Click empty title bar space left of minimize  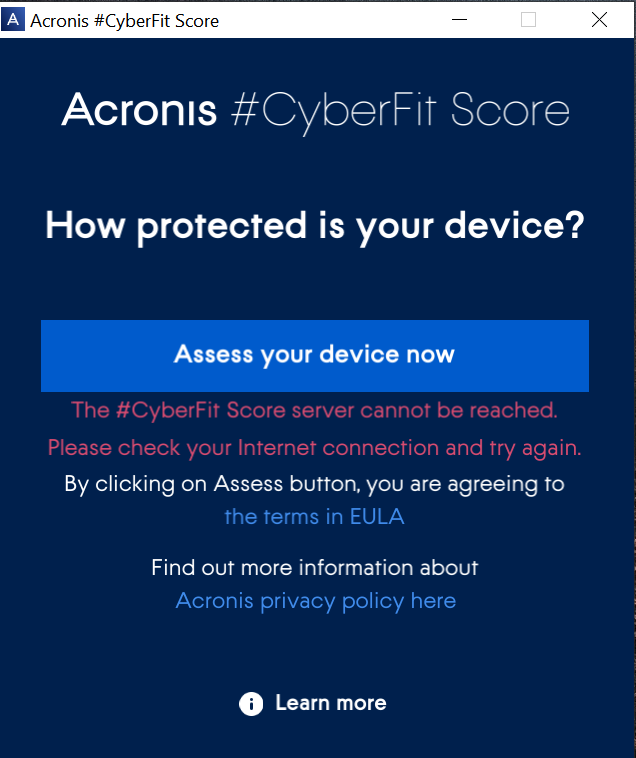pos(330,19)
